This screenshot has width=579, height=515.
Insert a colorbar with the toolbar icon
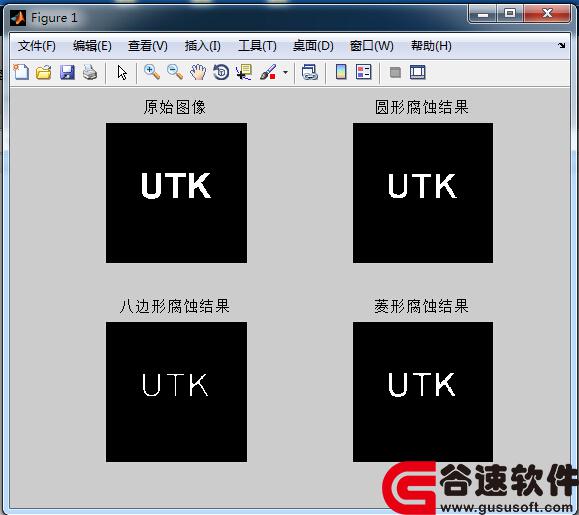click(x=341, y=72)
